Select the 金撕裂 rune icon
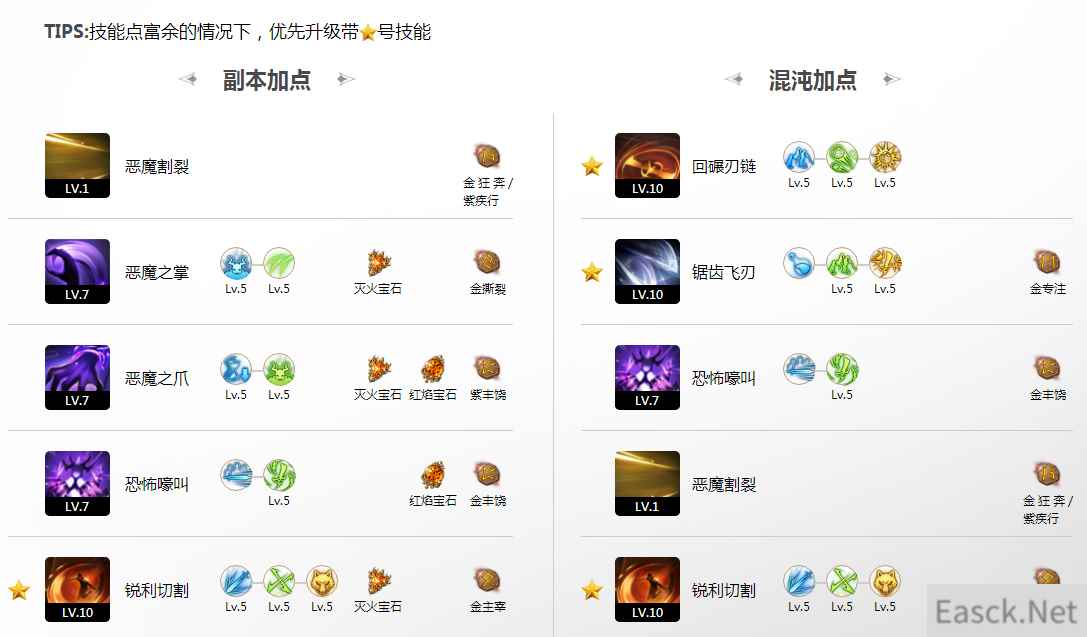The width and height of the screenshot is (1087, 637). point(487,262)
